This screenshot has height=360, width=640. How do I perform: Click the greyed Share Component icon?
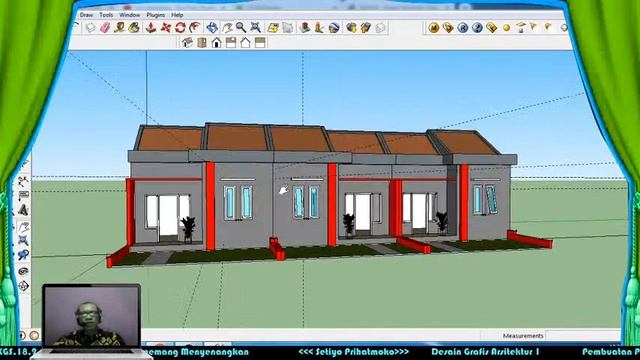[x=380, y=28]
